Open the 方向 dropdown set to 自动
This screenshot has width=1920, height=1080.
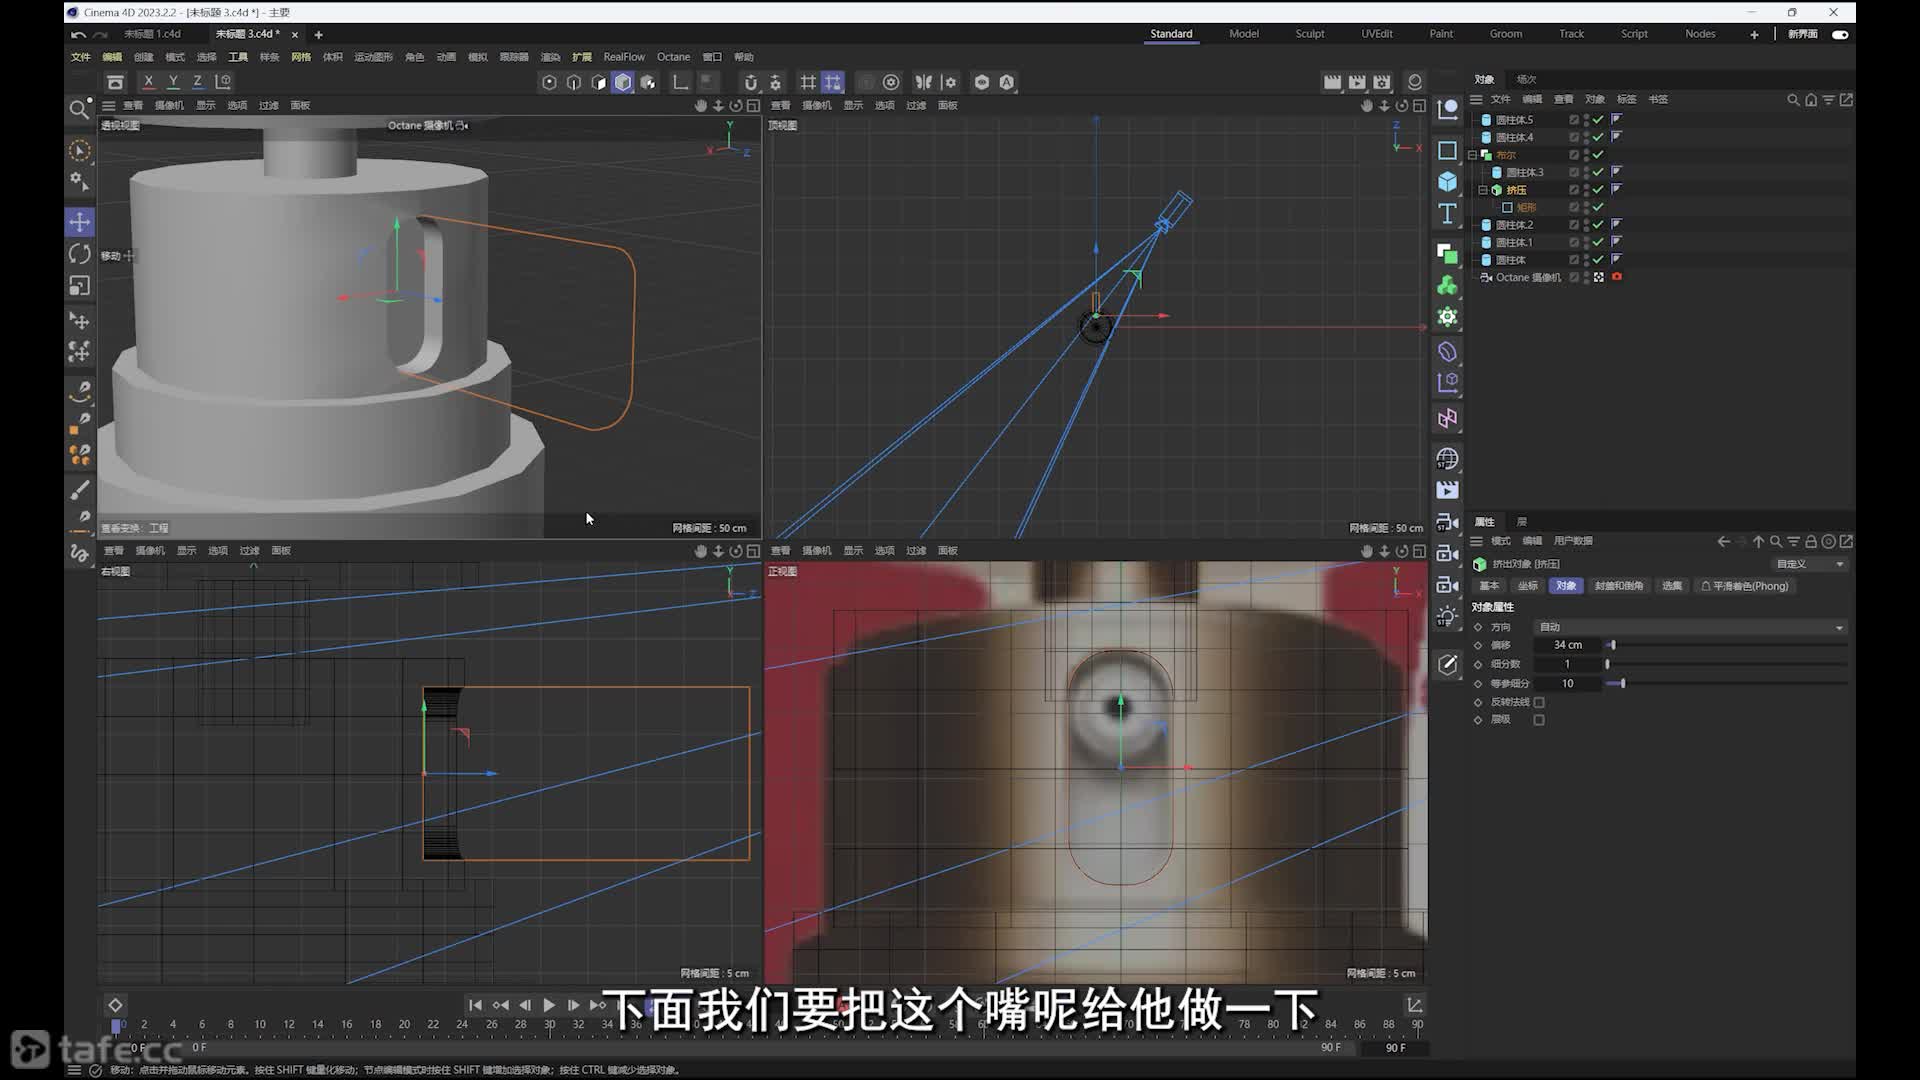pyautogui.click(x=1691, y=627)
